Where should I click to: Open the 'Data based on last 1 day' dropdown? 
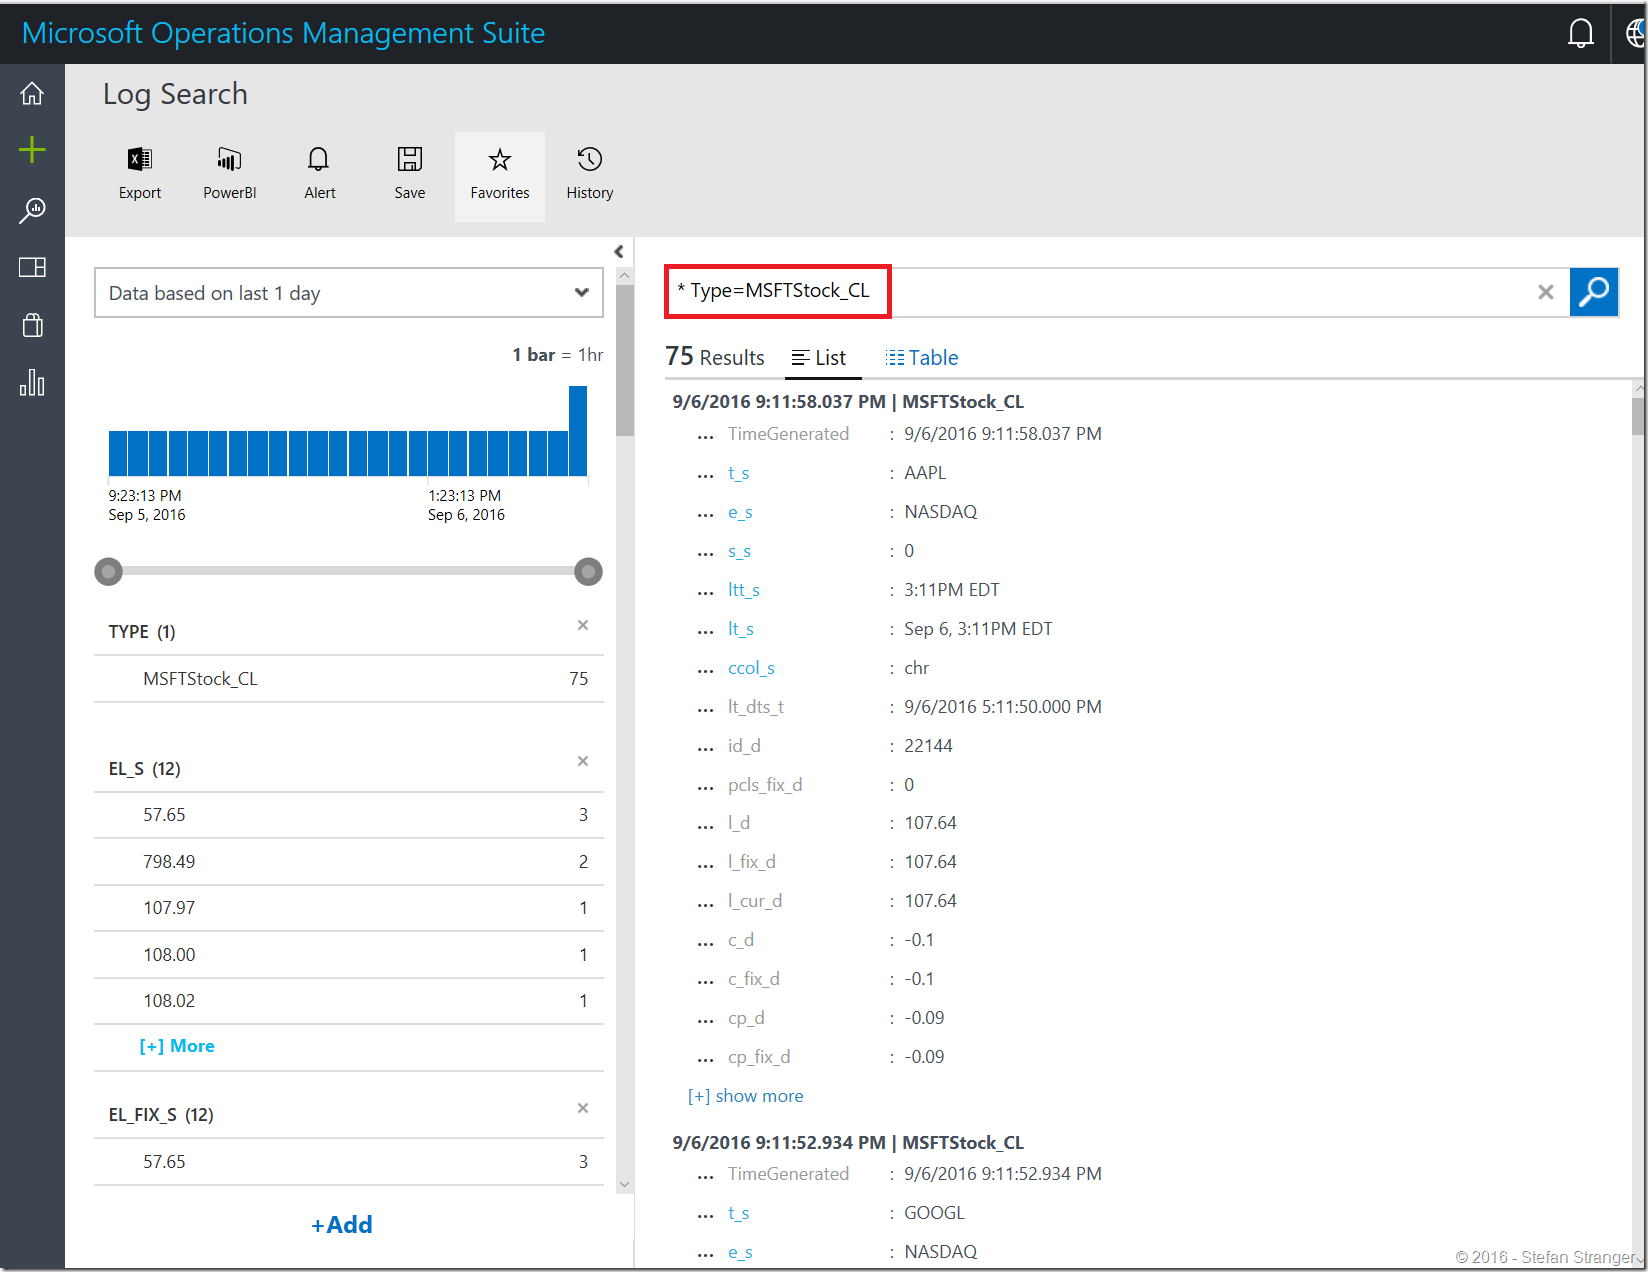[349, 293]
